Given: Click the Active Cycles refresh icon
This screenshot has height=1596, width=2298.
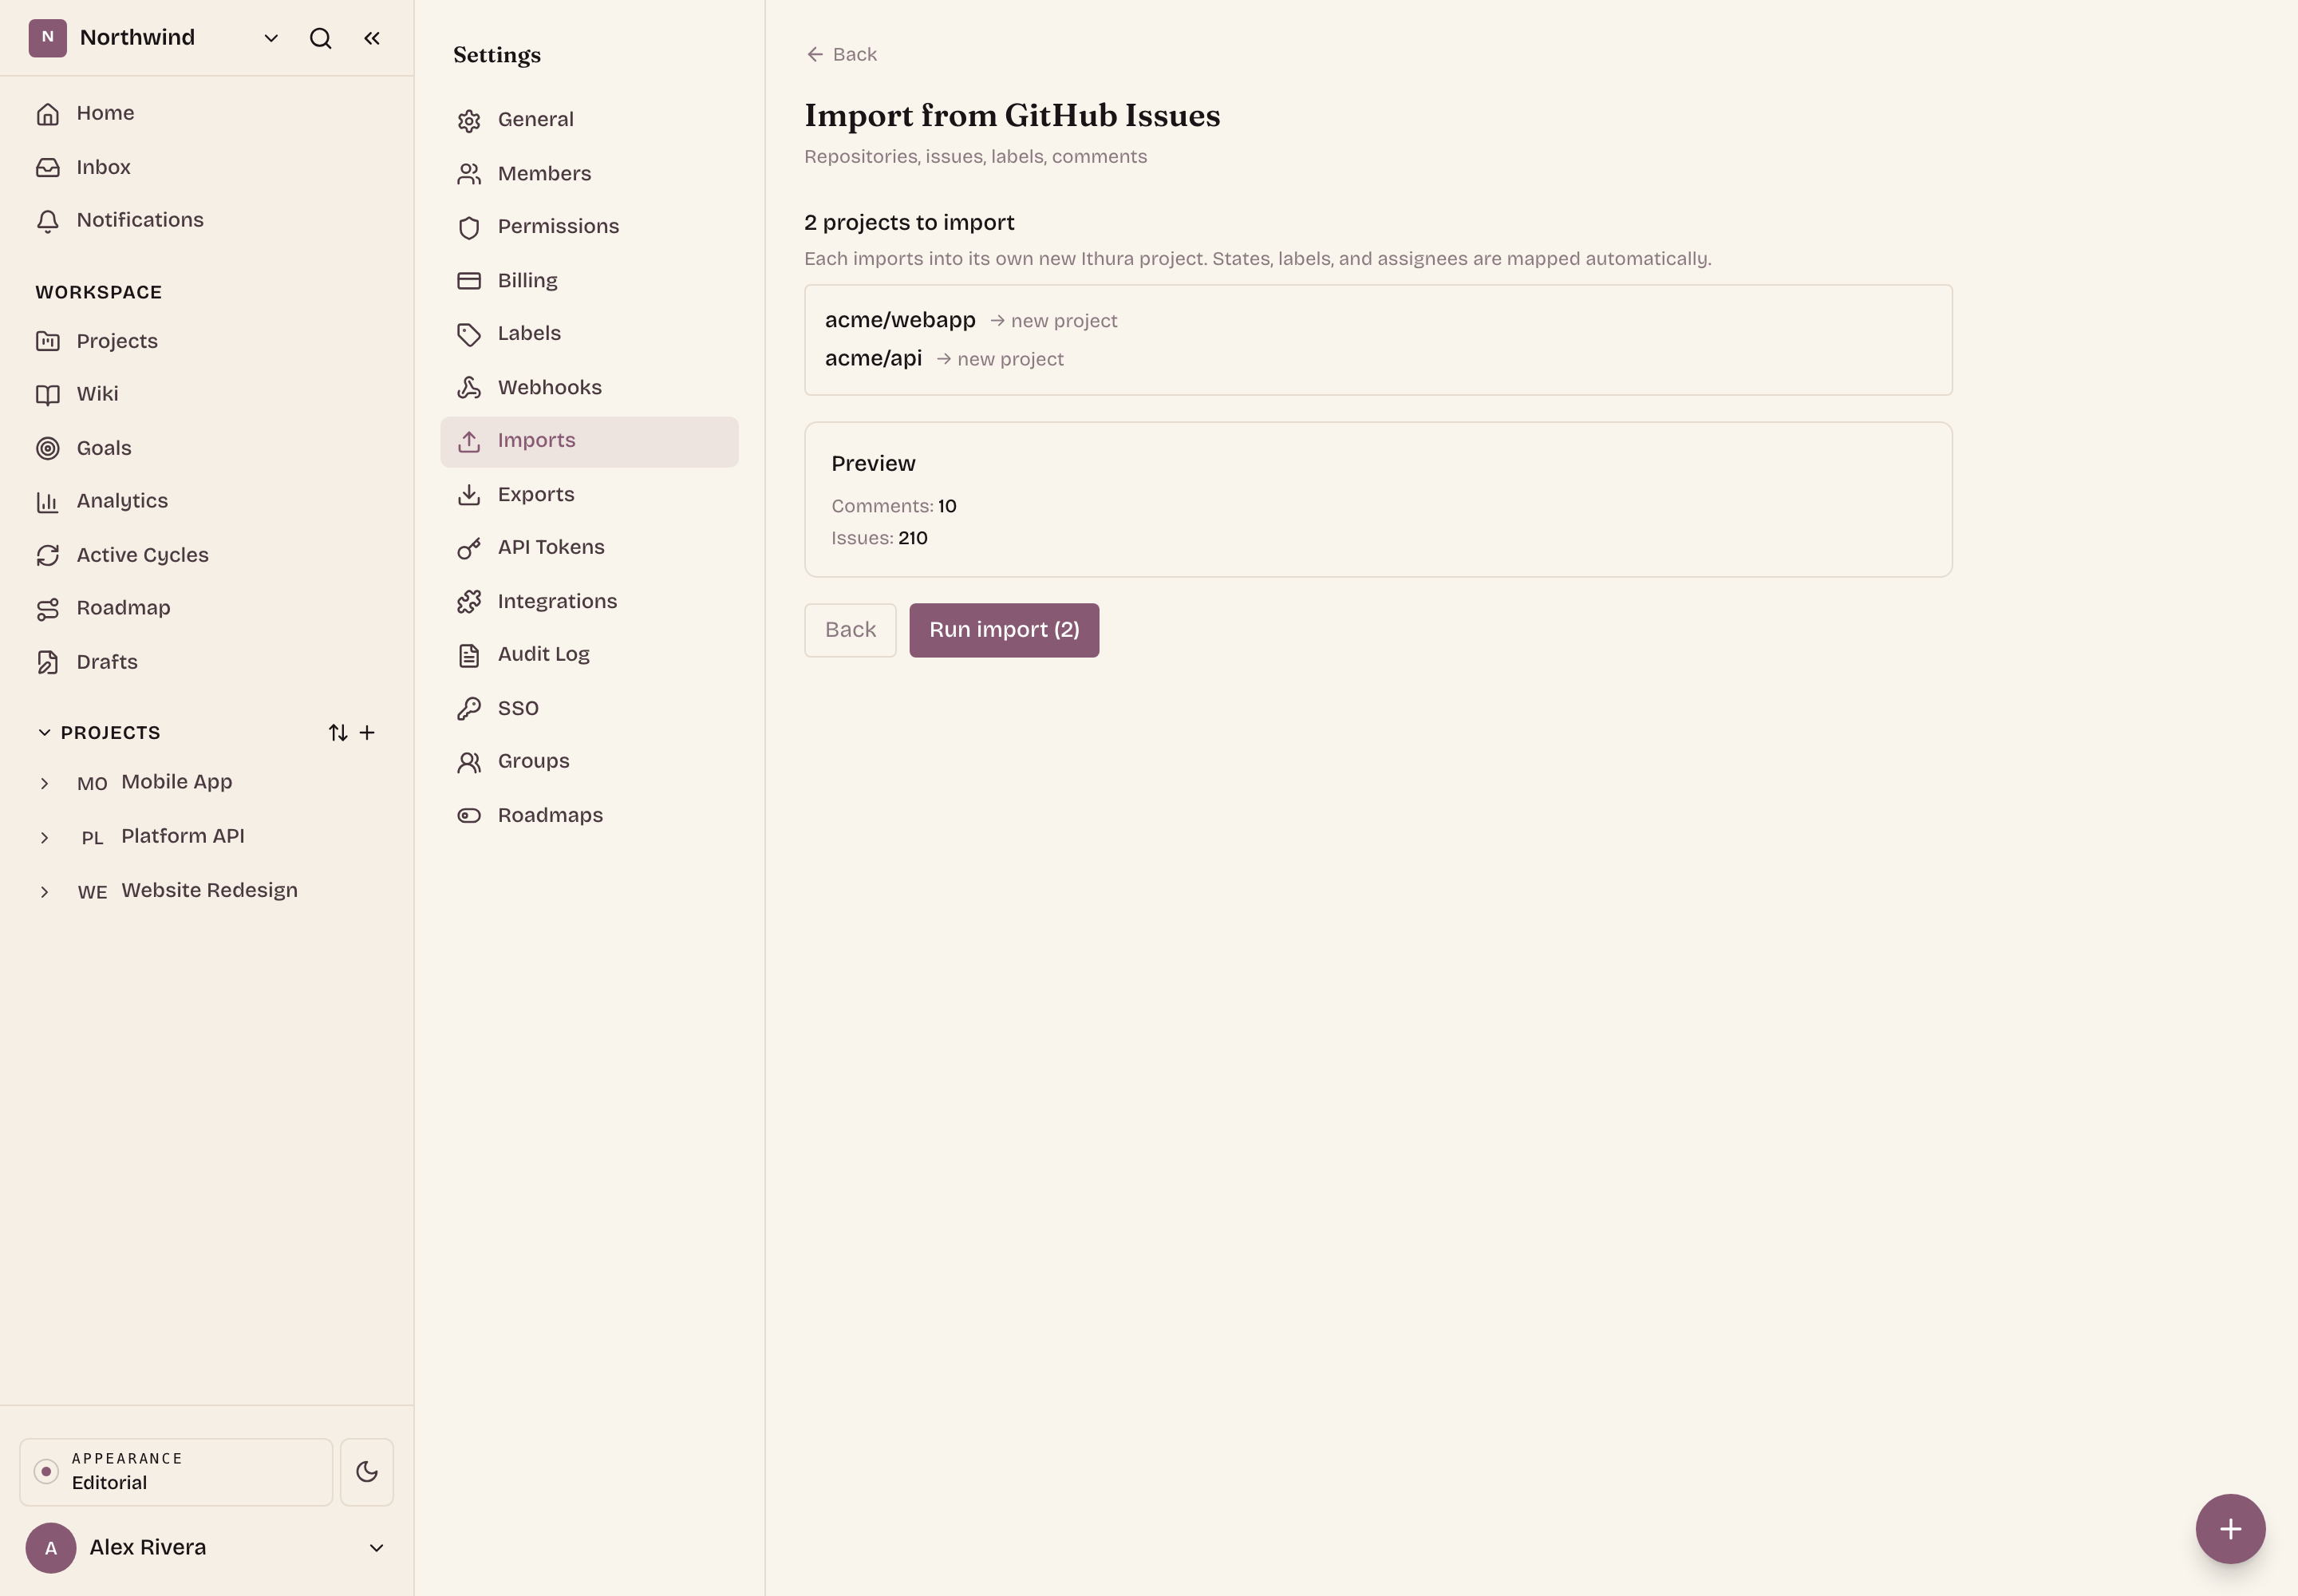Looking at the screenshot, I should click(48, 555).
